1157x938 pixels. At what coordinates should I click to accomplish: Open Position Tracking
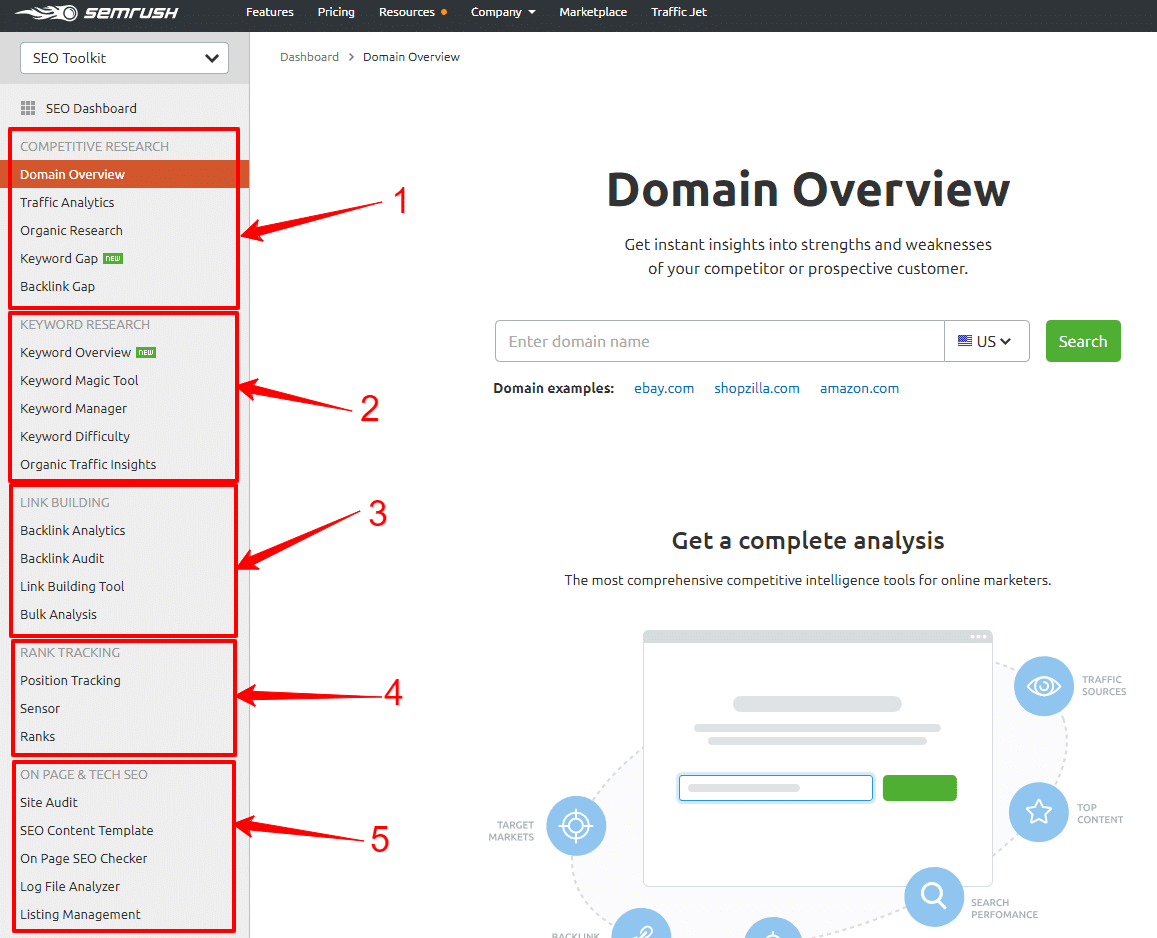pos(70,680)
